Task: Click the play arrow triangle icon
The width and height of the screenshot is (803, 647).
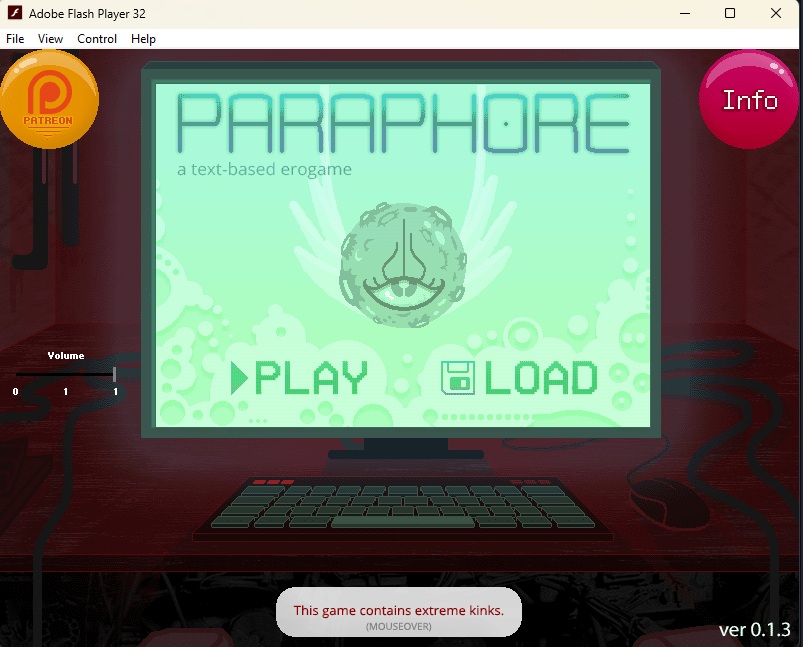Action: pyautogui.click(x=239, y=378)
